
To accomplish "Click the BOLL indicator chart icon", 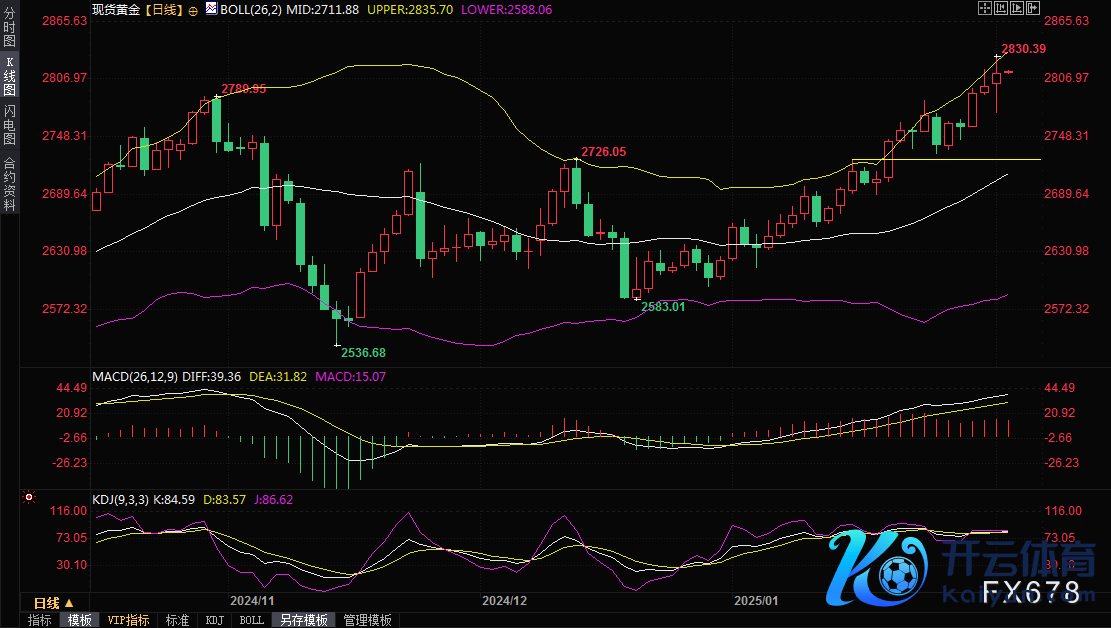I will coord(211,9).
